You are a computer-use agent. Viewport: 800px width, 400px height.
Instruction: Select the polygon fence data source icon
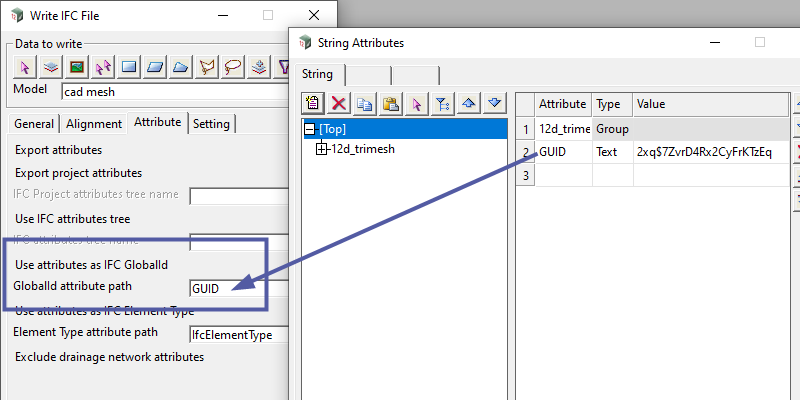[x=207, y=66]
